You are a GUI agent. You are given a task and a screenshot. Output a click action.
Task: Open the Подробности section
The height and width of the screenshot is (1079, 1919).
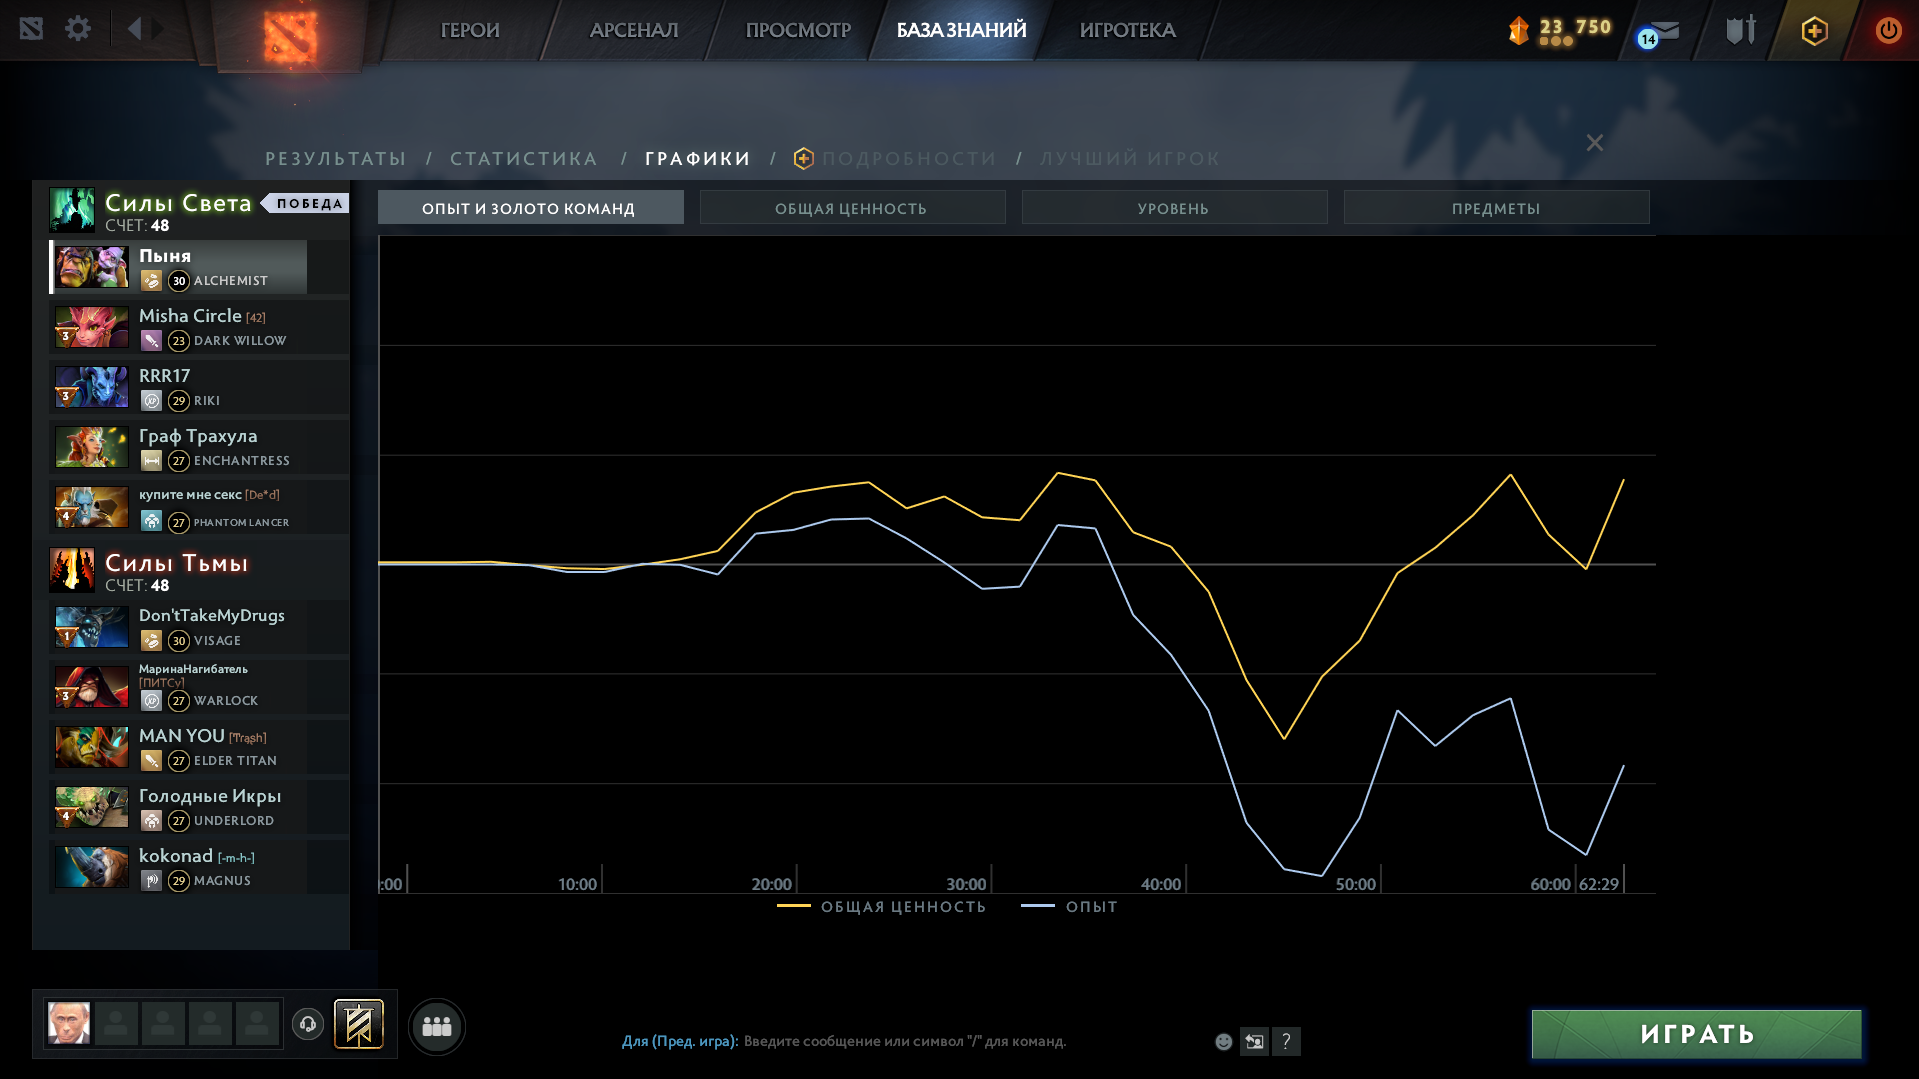[909, 159]
